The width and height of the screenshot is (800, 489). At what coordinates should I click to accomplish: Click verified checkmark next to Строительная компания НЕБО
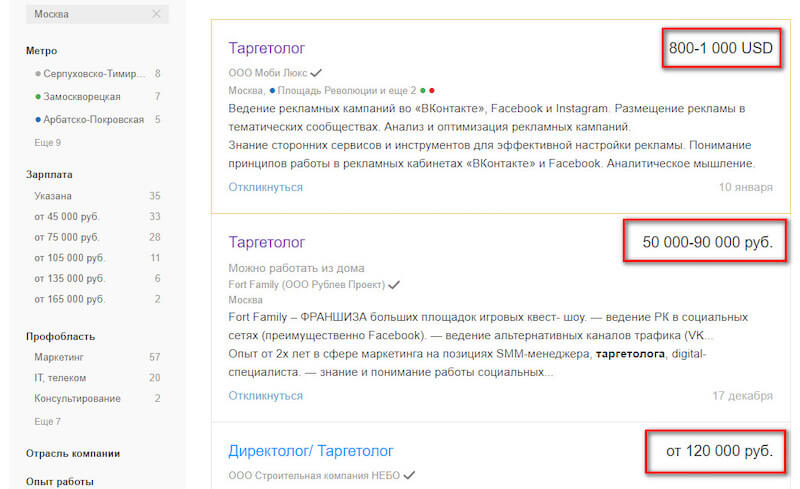coord(409,475)
